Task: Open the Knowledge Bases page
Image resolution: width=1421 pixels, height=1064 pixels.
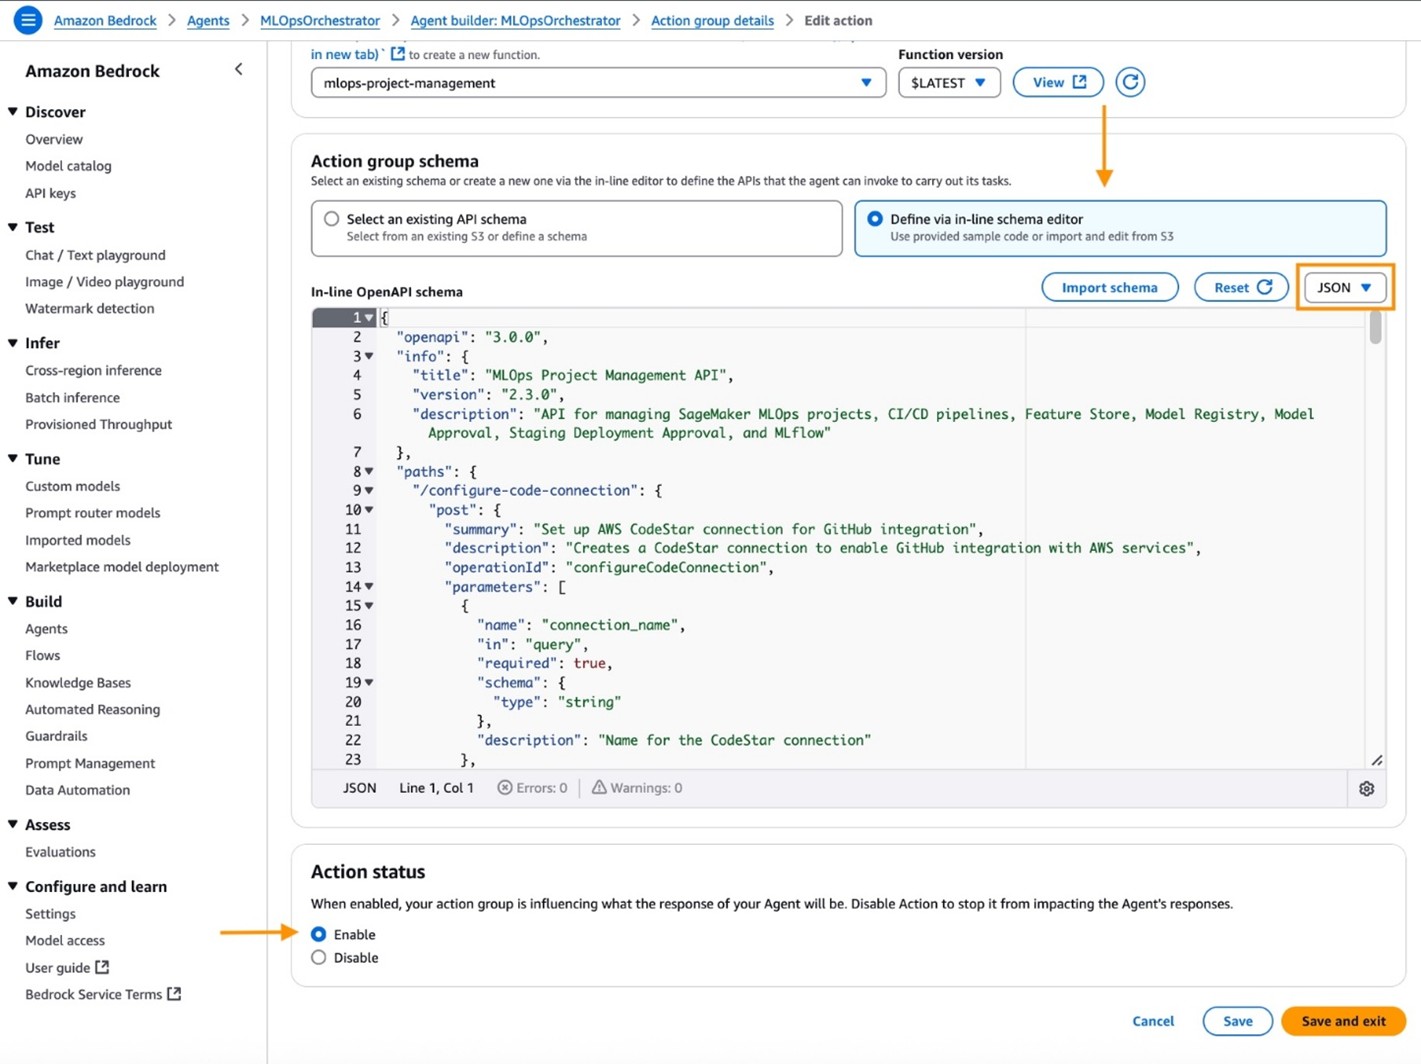Action: [77, 682]
